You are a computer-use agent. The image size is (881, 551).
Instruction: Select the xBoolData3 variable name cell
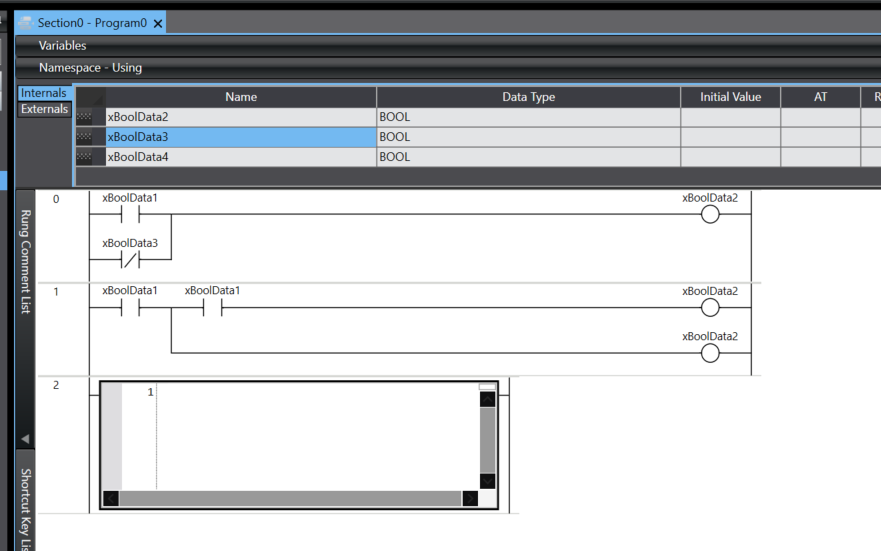point(241,137)
